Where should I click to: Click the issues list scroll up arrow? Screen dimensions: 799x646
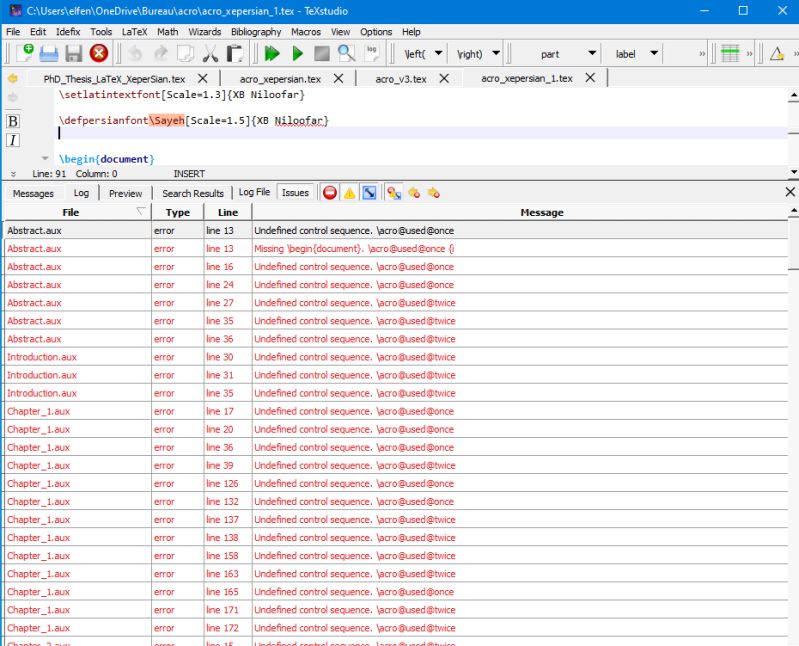pyautogui.click(x=793, y=210)
